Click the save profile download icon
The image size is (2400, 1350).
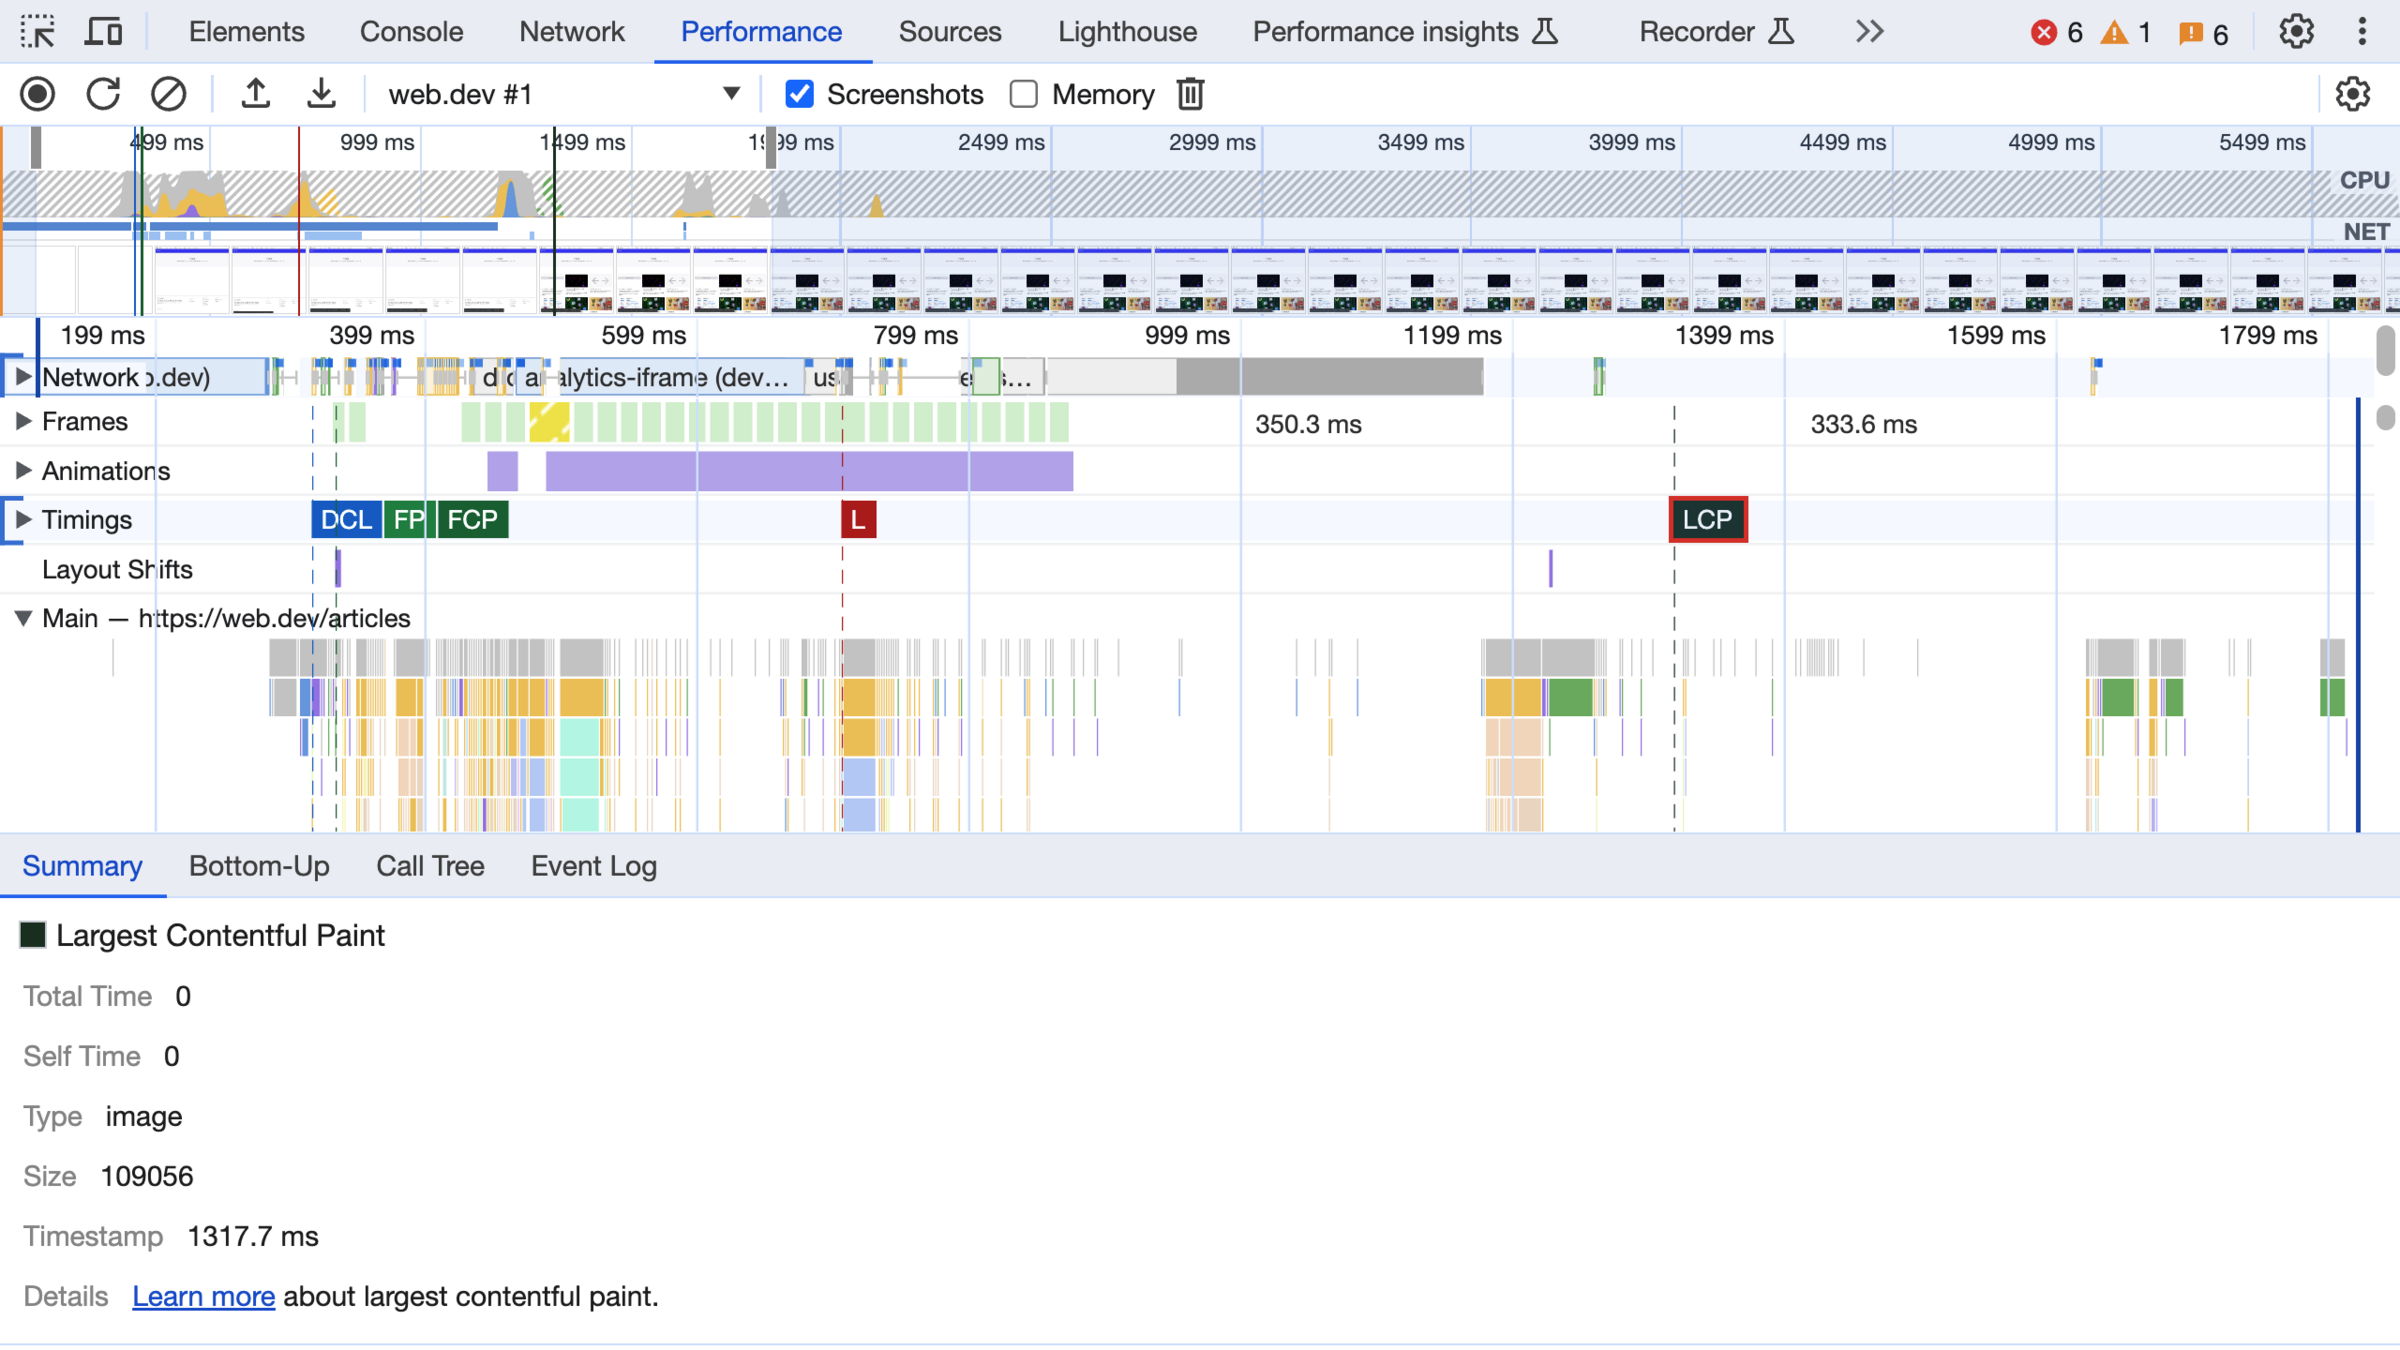[x=321, y=94]
